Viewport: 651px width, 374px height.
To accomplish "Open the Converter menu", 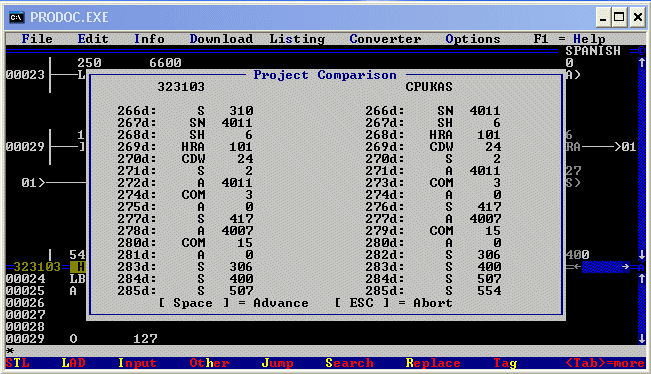I will click(385, 39).
